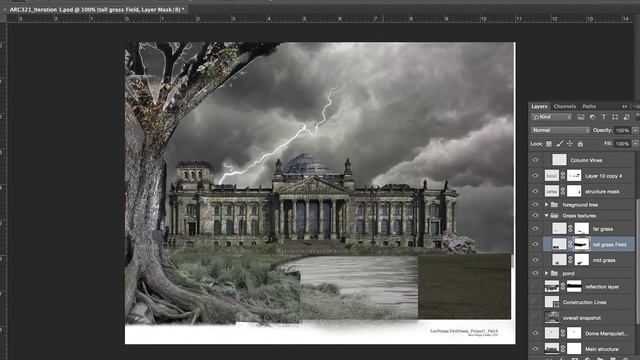Select the reflection layer mask thumbnail
Screen dimensions: 640x360
pyautogui.click(x=574, y=287)
